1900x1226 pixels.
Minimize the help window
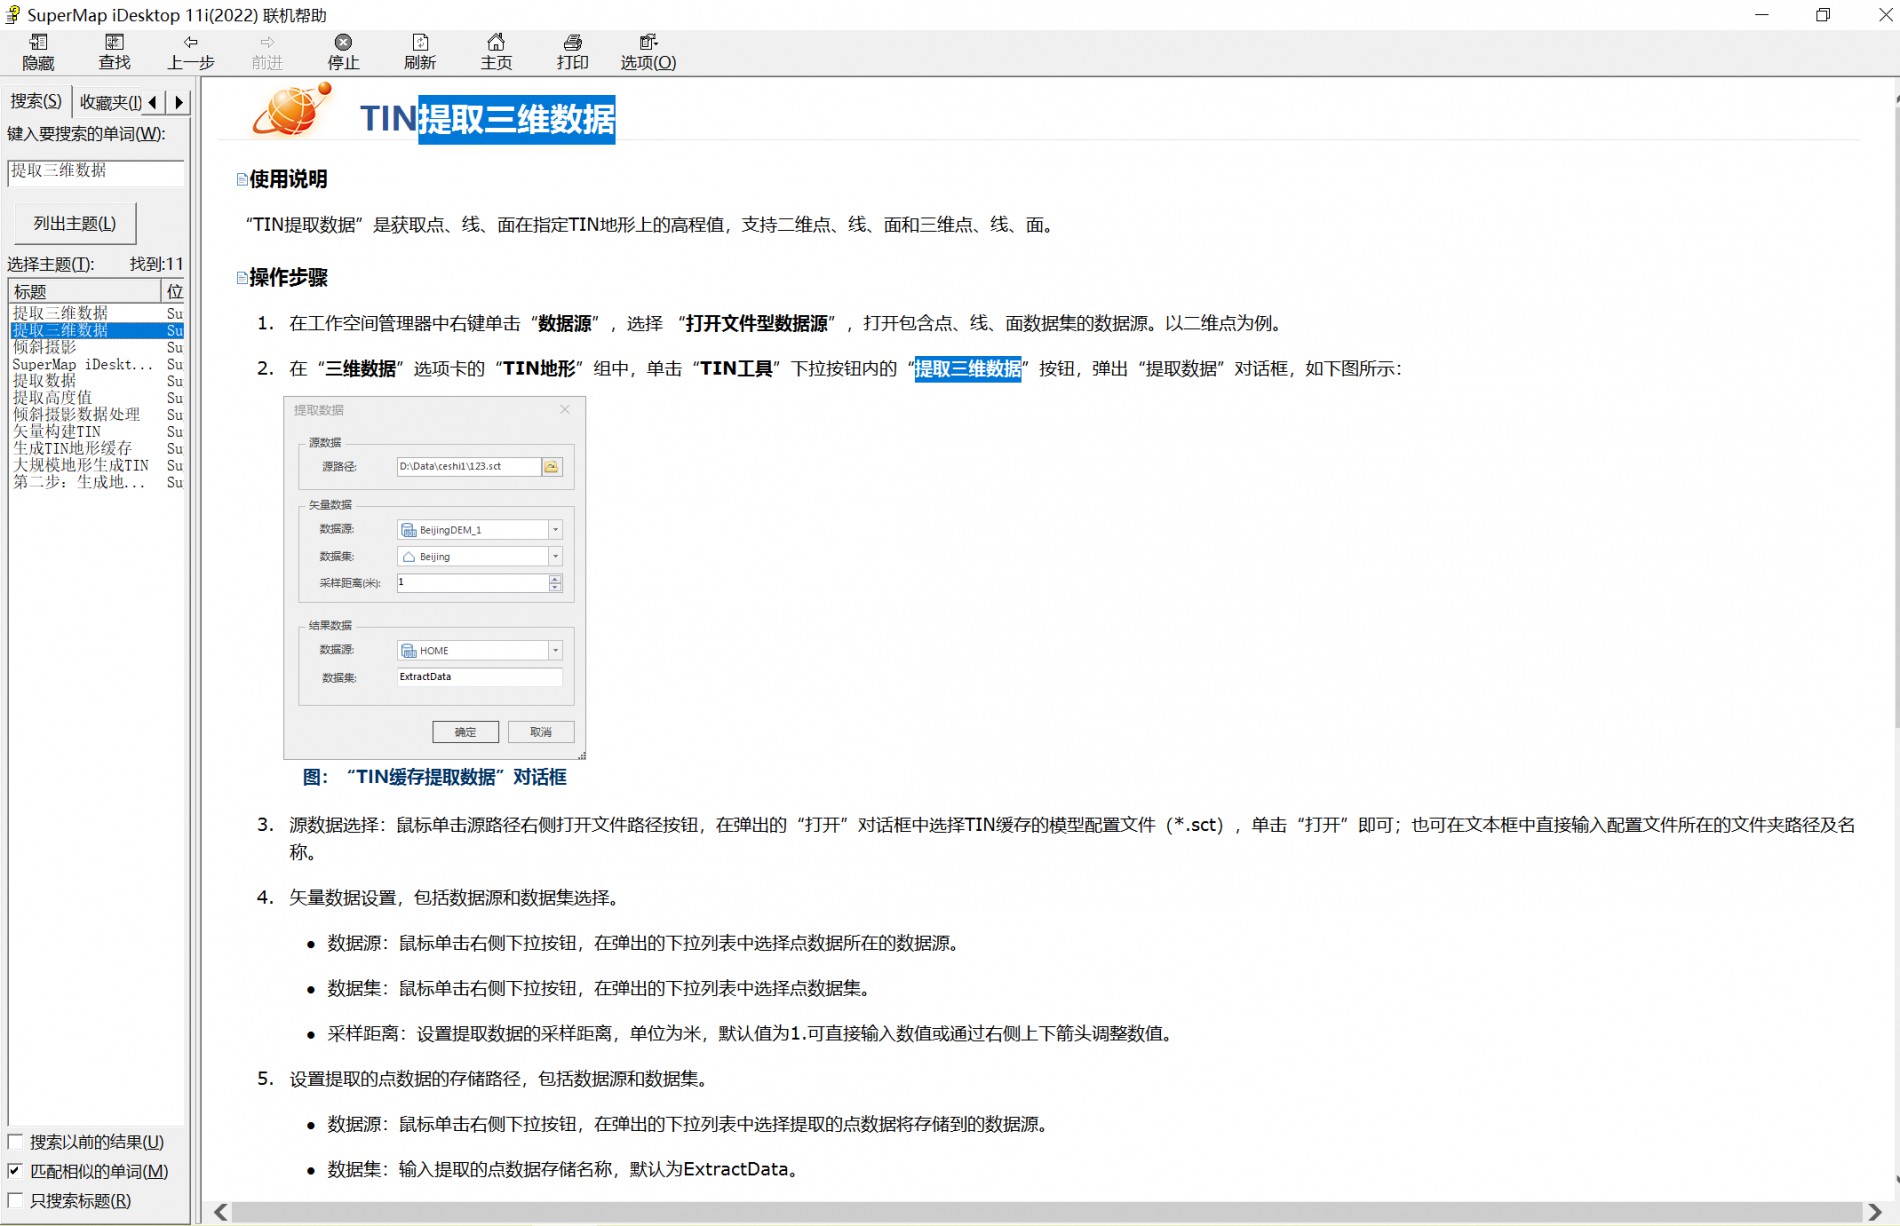[1762, 15]
